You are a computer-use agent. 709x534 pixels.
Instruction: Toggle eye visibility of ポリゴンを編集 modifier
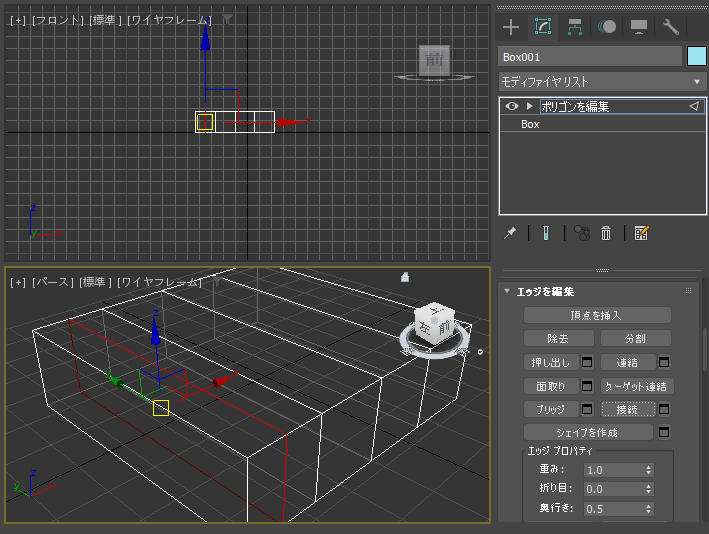pos(511,106)
